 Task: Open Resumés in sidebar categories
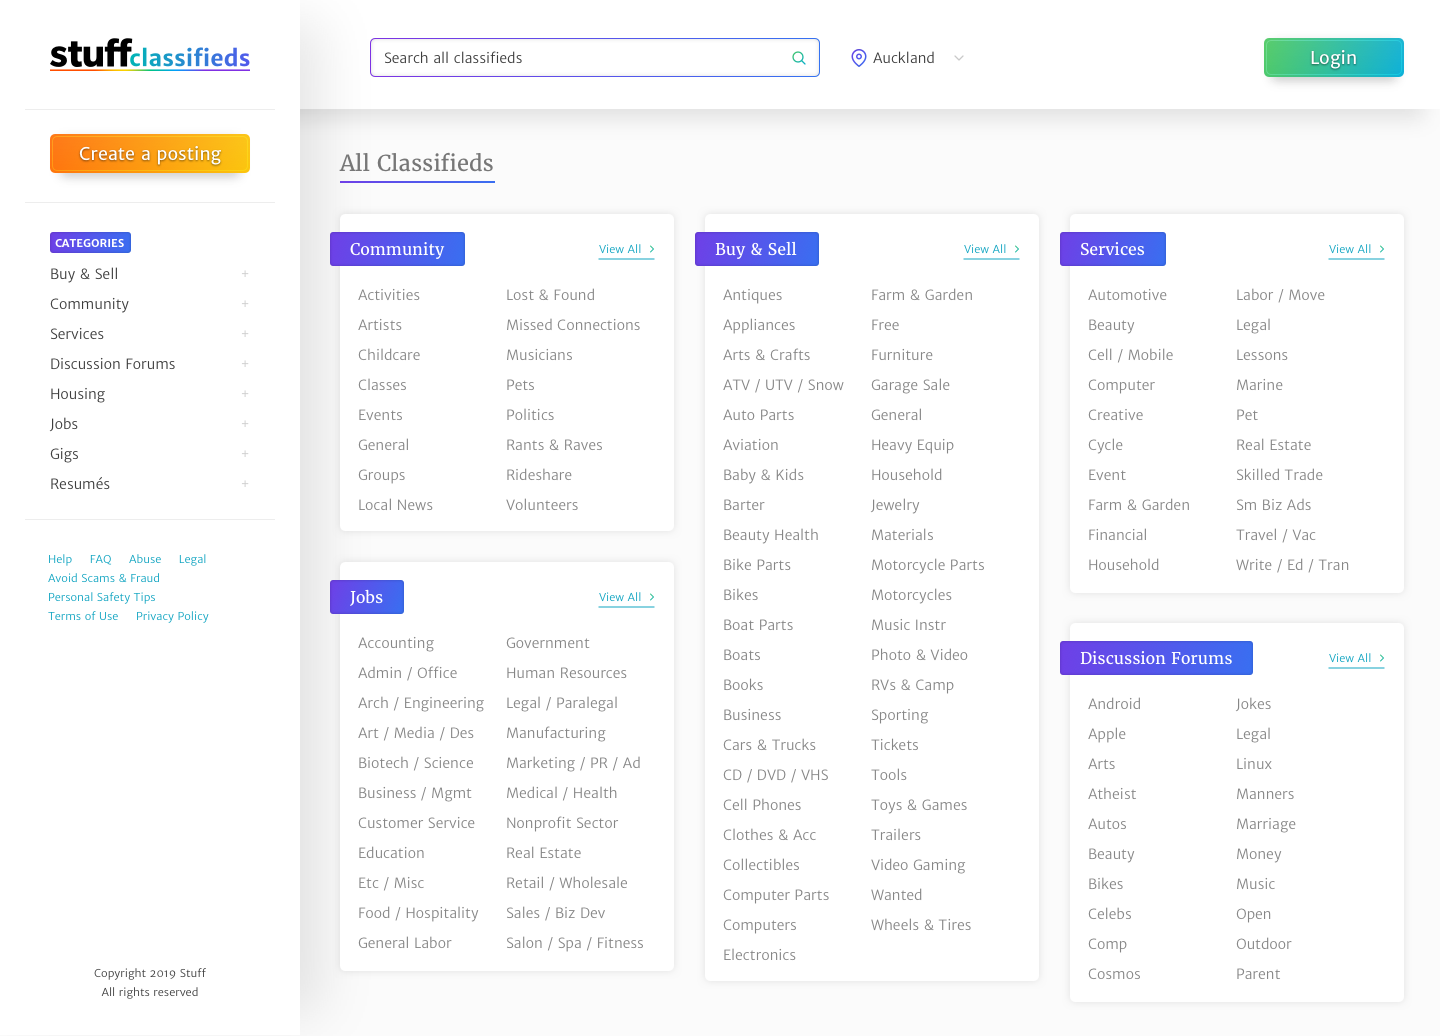coord(80,484)
